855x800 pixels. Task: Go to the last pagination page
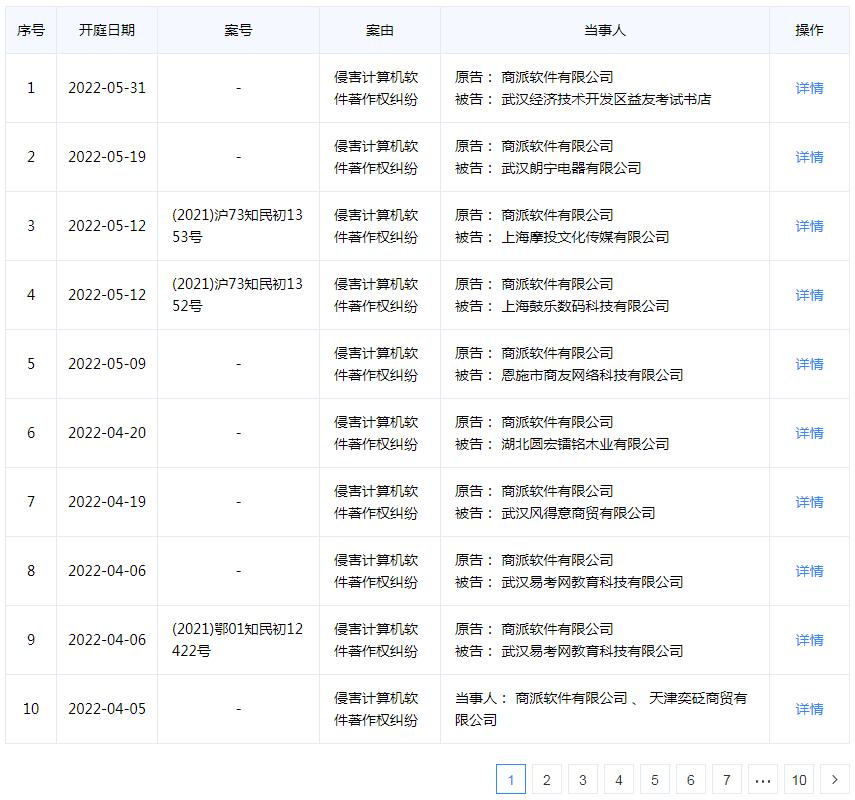(x=799, y=779)
